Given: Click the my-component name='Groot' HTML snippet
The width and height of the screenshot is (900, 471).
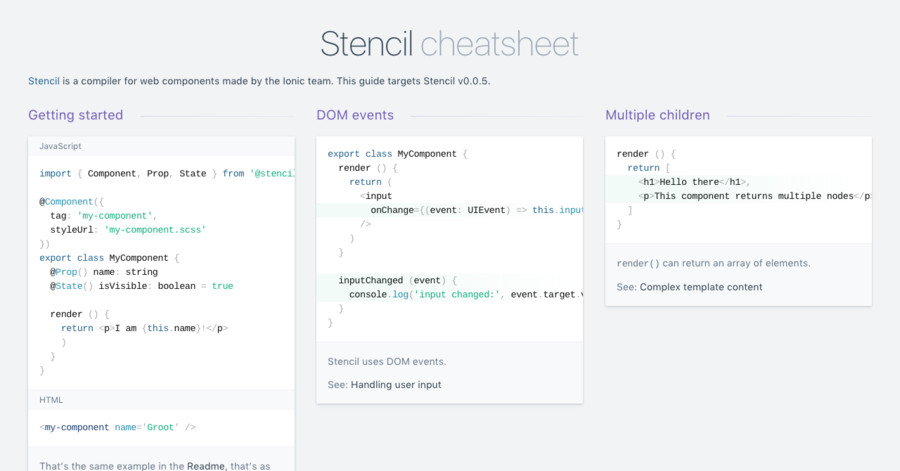Looking at the screenshot, I should tap(117, 427).
